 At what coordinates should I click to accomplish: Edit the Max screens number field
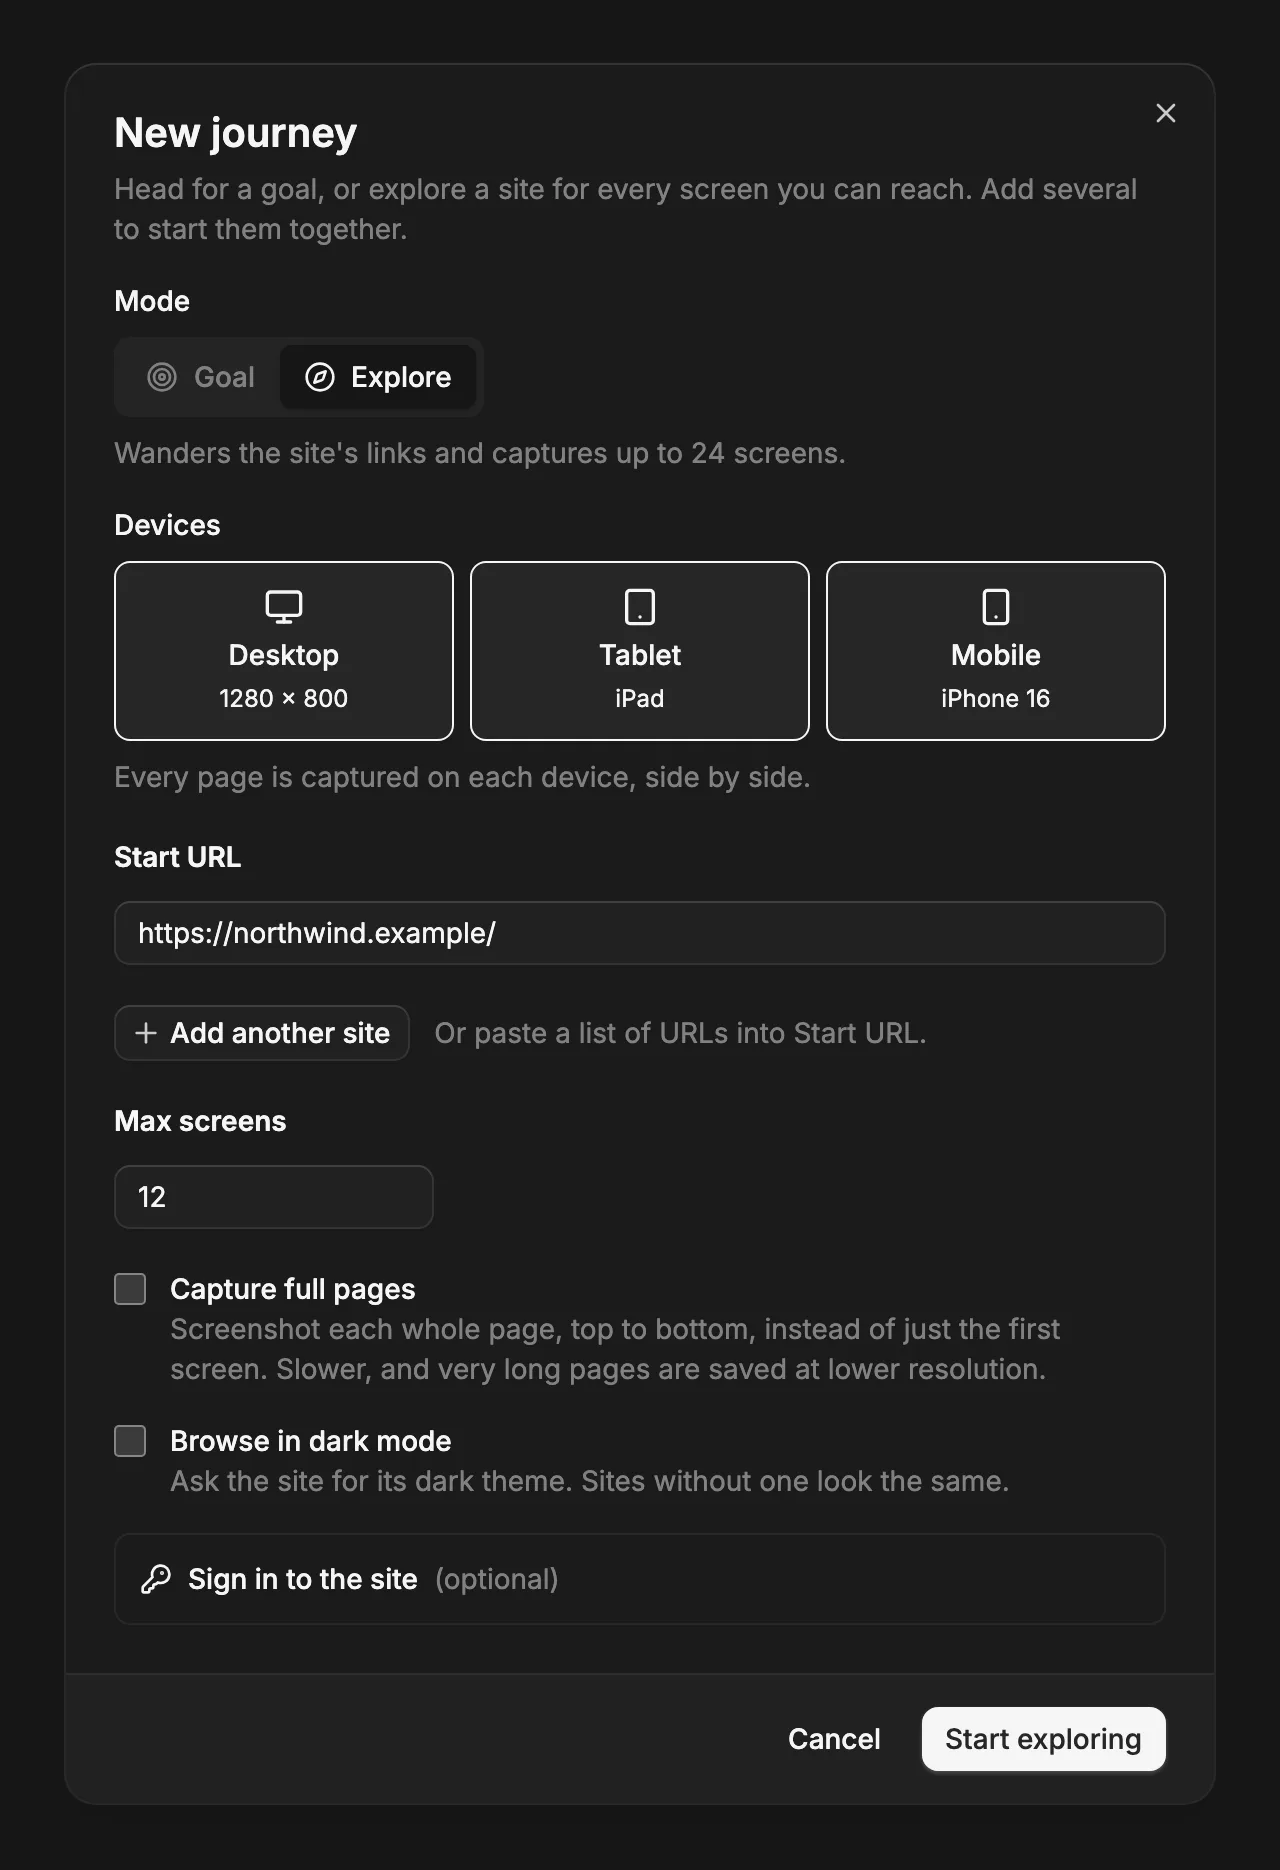274,1197
